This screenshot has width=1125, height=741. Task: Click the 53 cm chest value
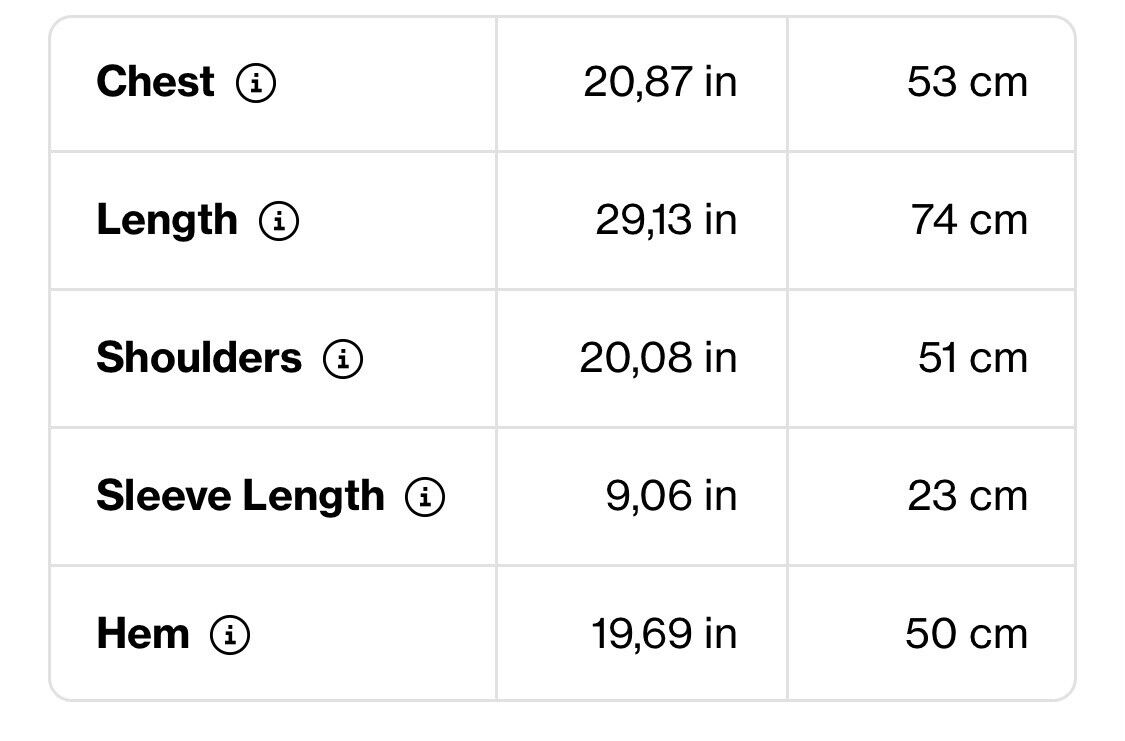point(967,82)
